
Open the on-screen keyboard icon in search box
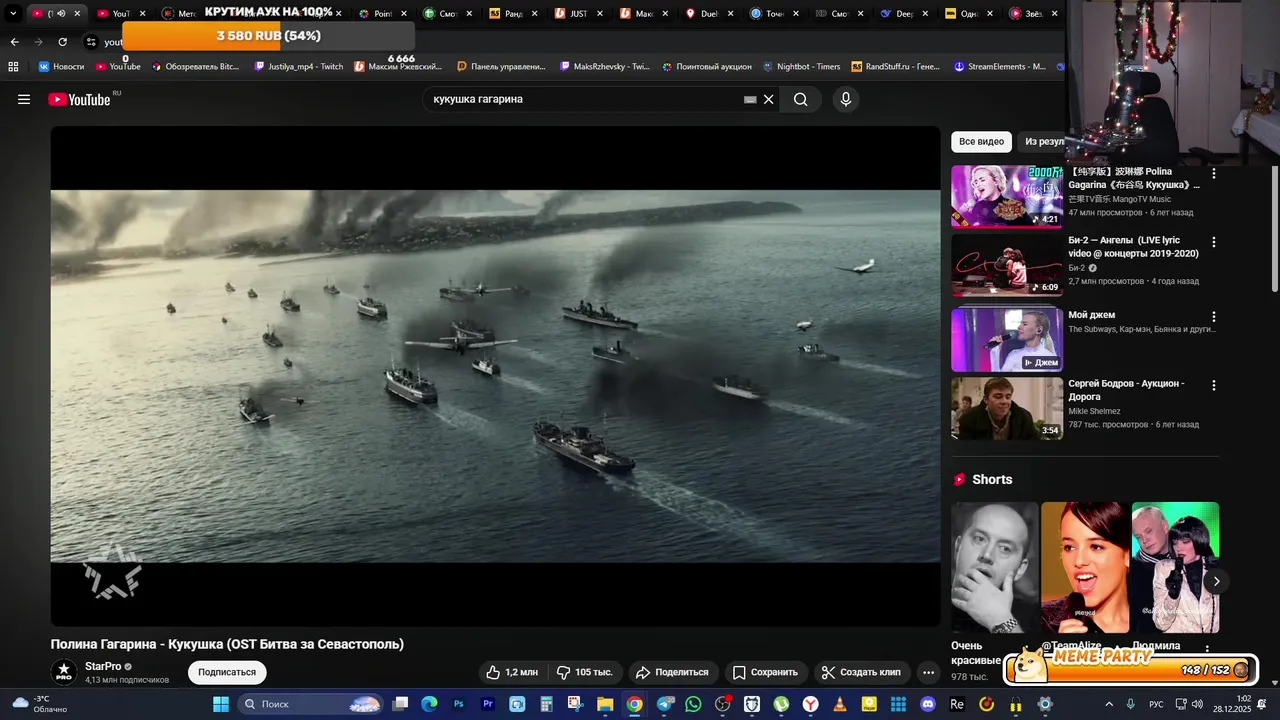tap(750, 99)
